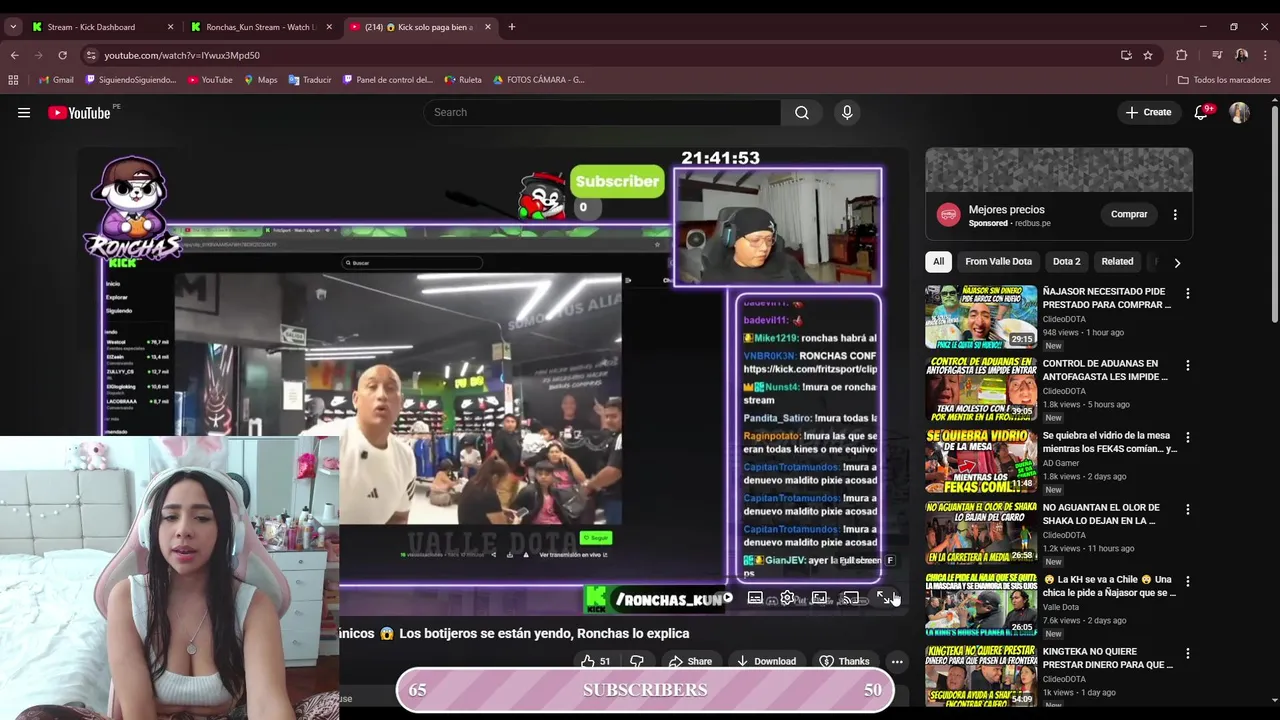Viewport: 1280px width, 720px height.
Task: Toggle autoplay switch in player controls
Action: point(727,598)
